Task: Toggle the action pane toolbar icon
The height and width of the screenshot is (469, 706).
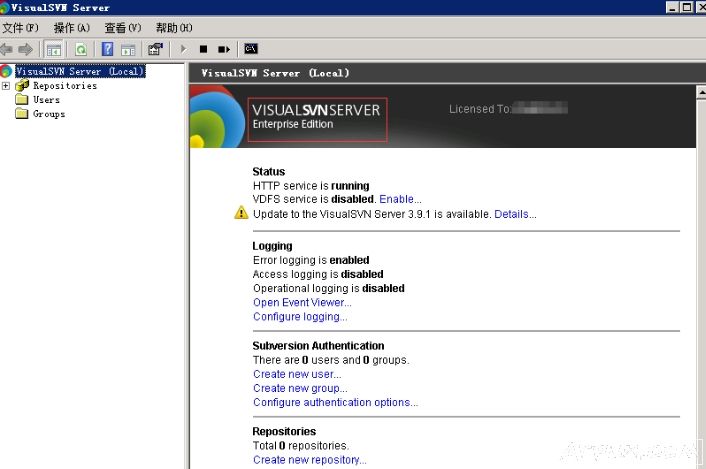Action: [128, 50]
